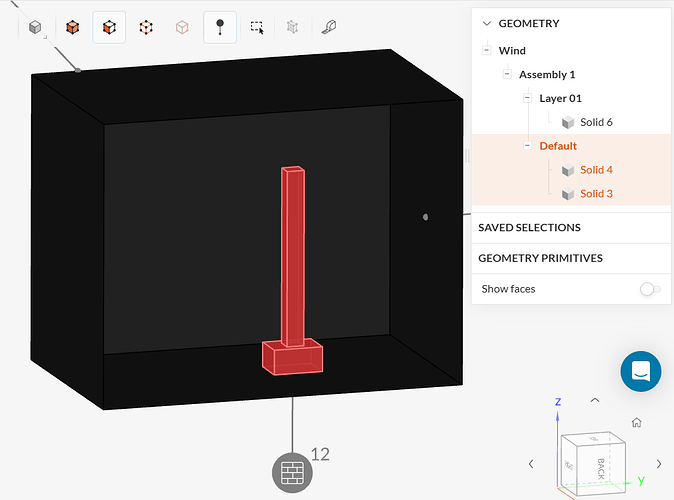Collapse the GEOMETRY panel
This screenshot has height=500, width=674.
coord(487,23)
